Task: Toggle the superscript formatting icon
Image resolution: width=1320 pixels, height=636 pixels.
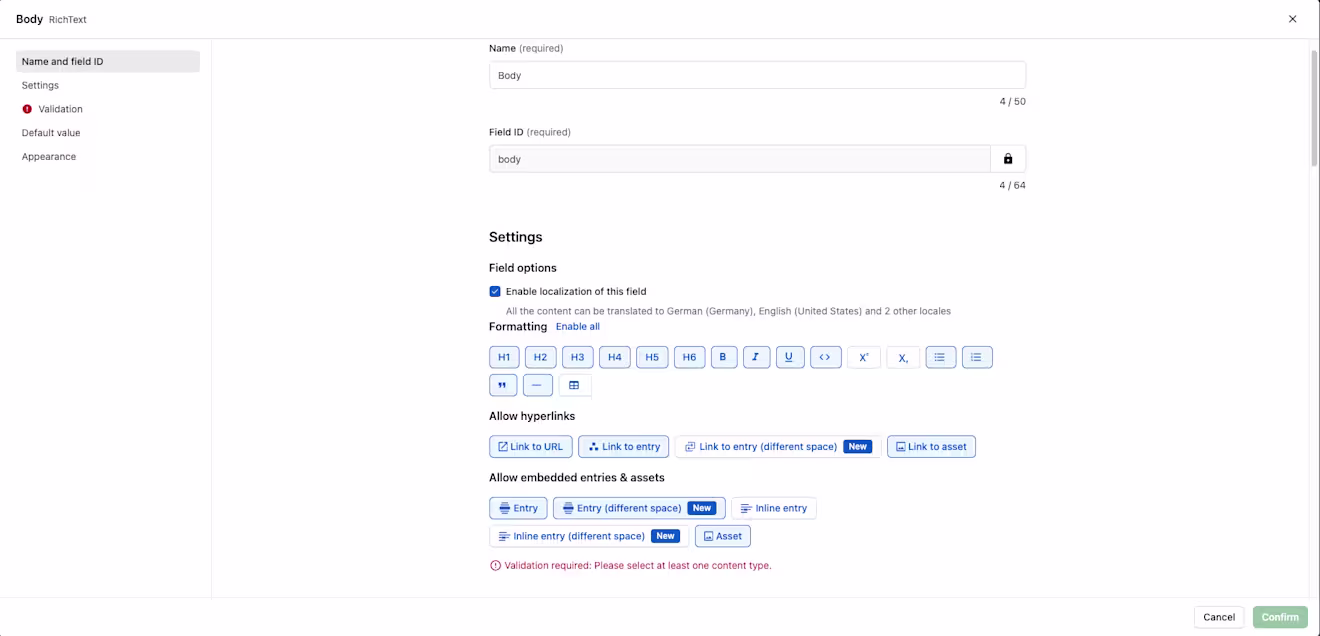Action: pos(864,357)
